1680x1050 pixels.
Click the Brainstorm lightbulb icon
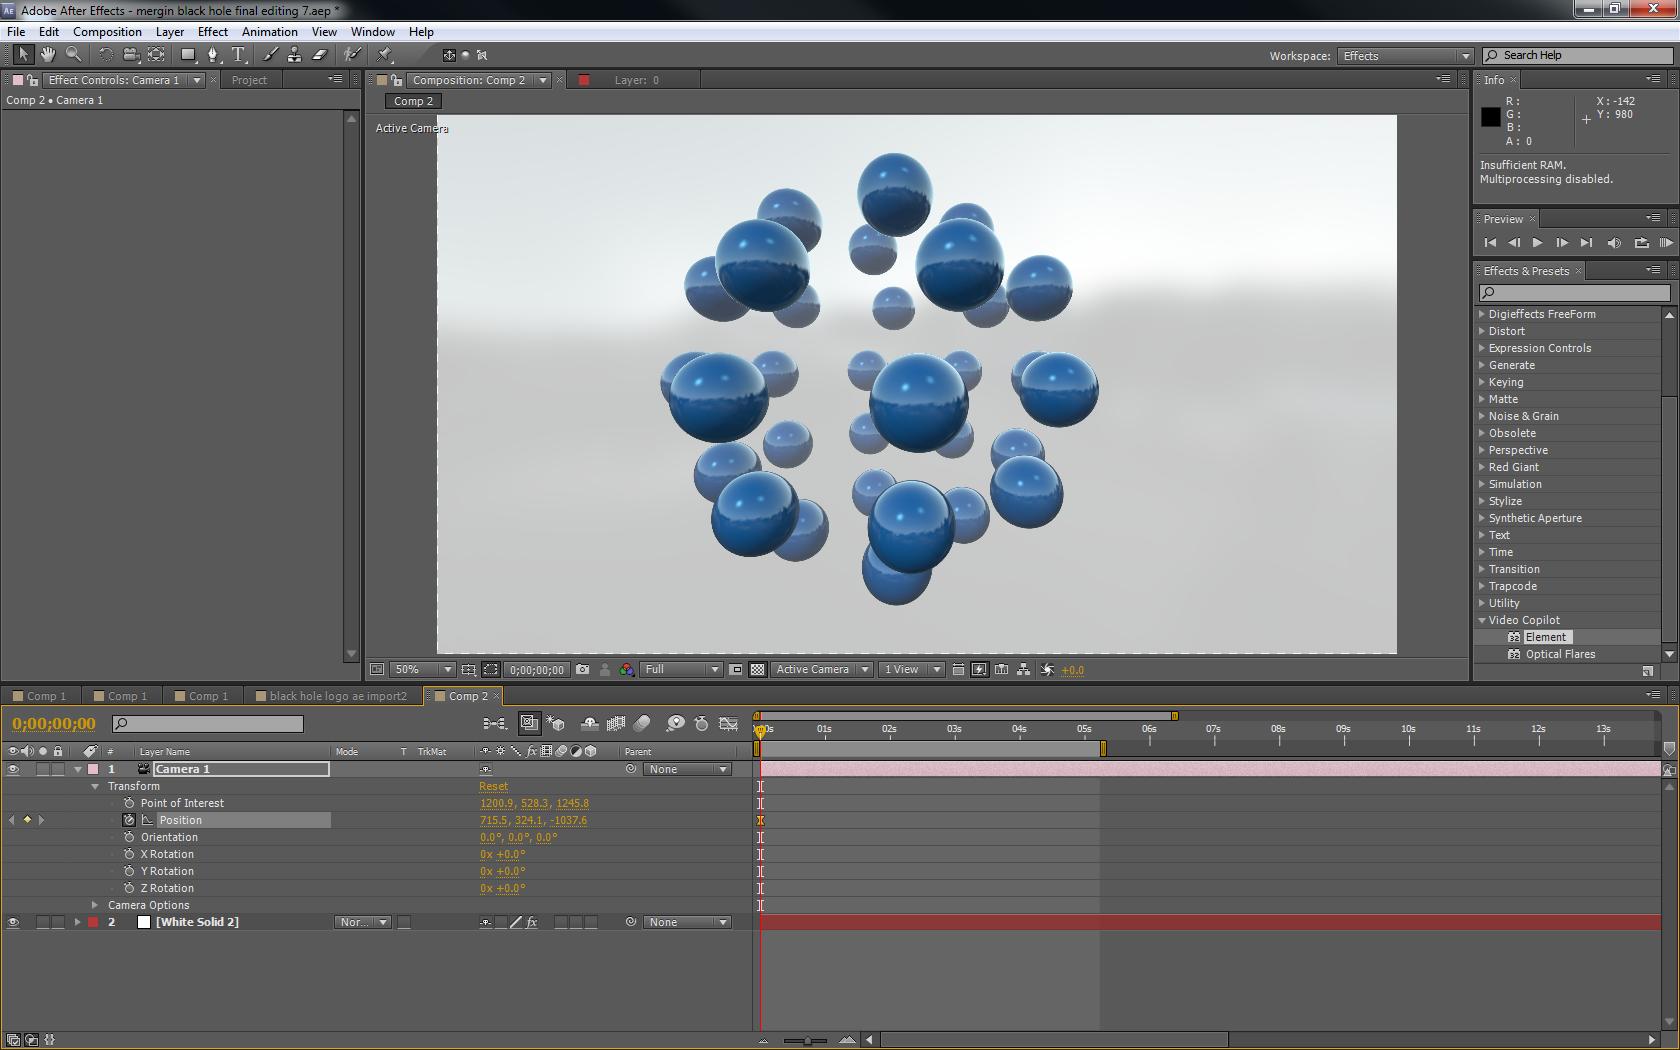[x=675, y=723]
